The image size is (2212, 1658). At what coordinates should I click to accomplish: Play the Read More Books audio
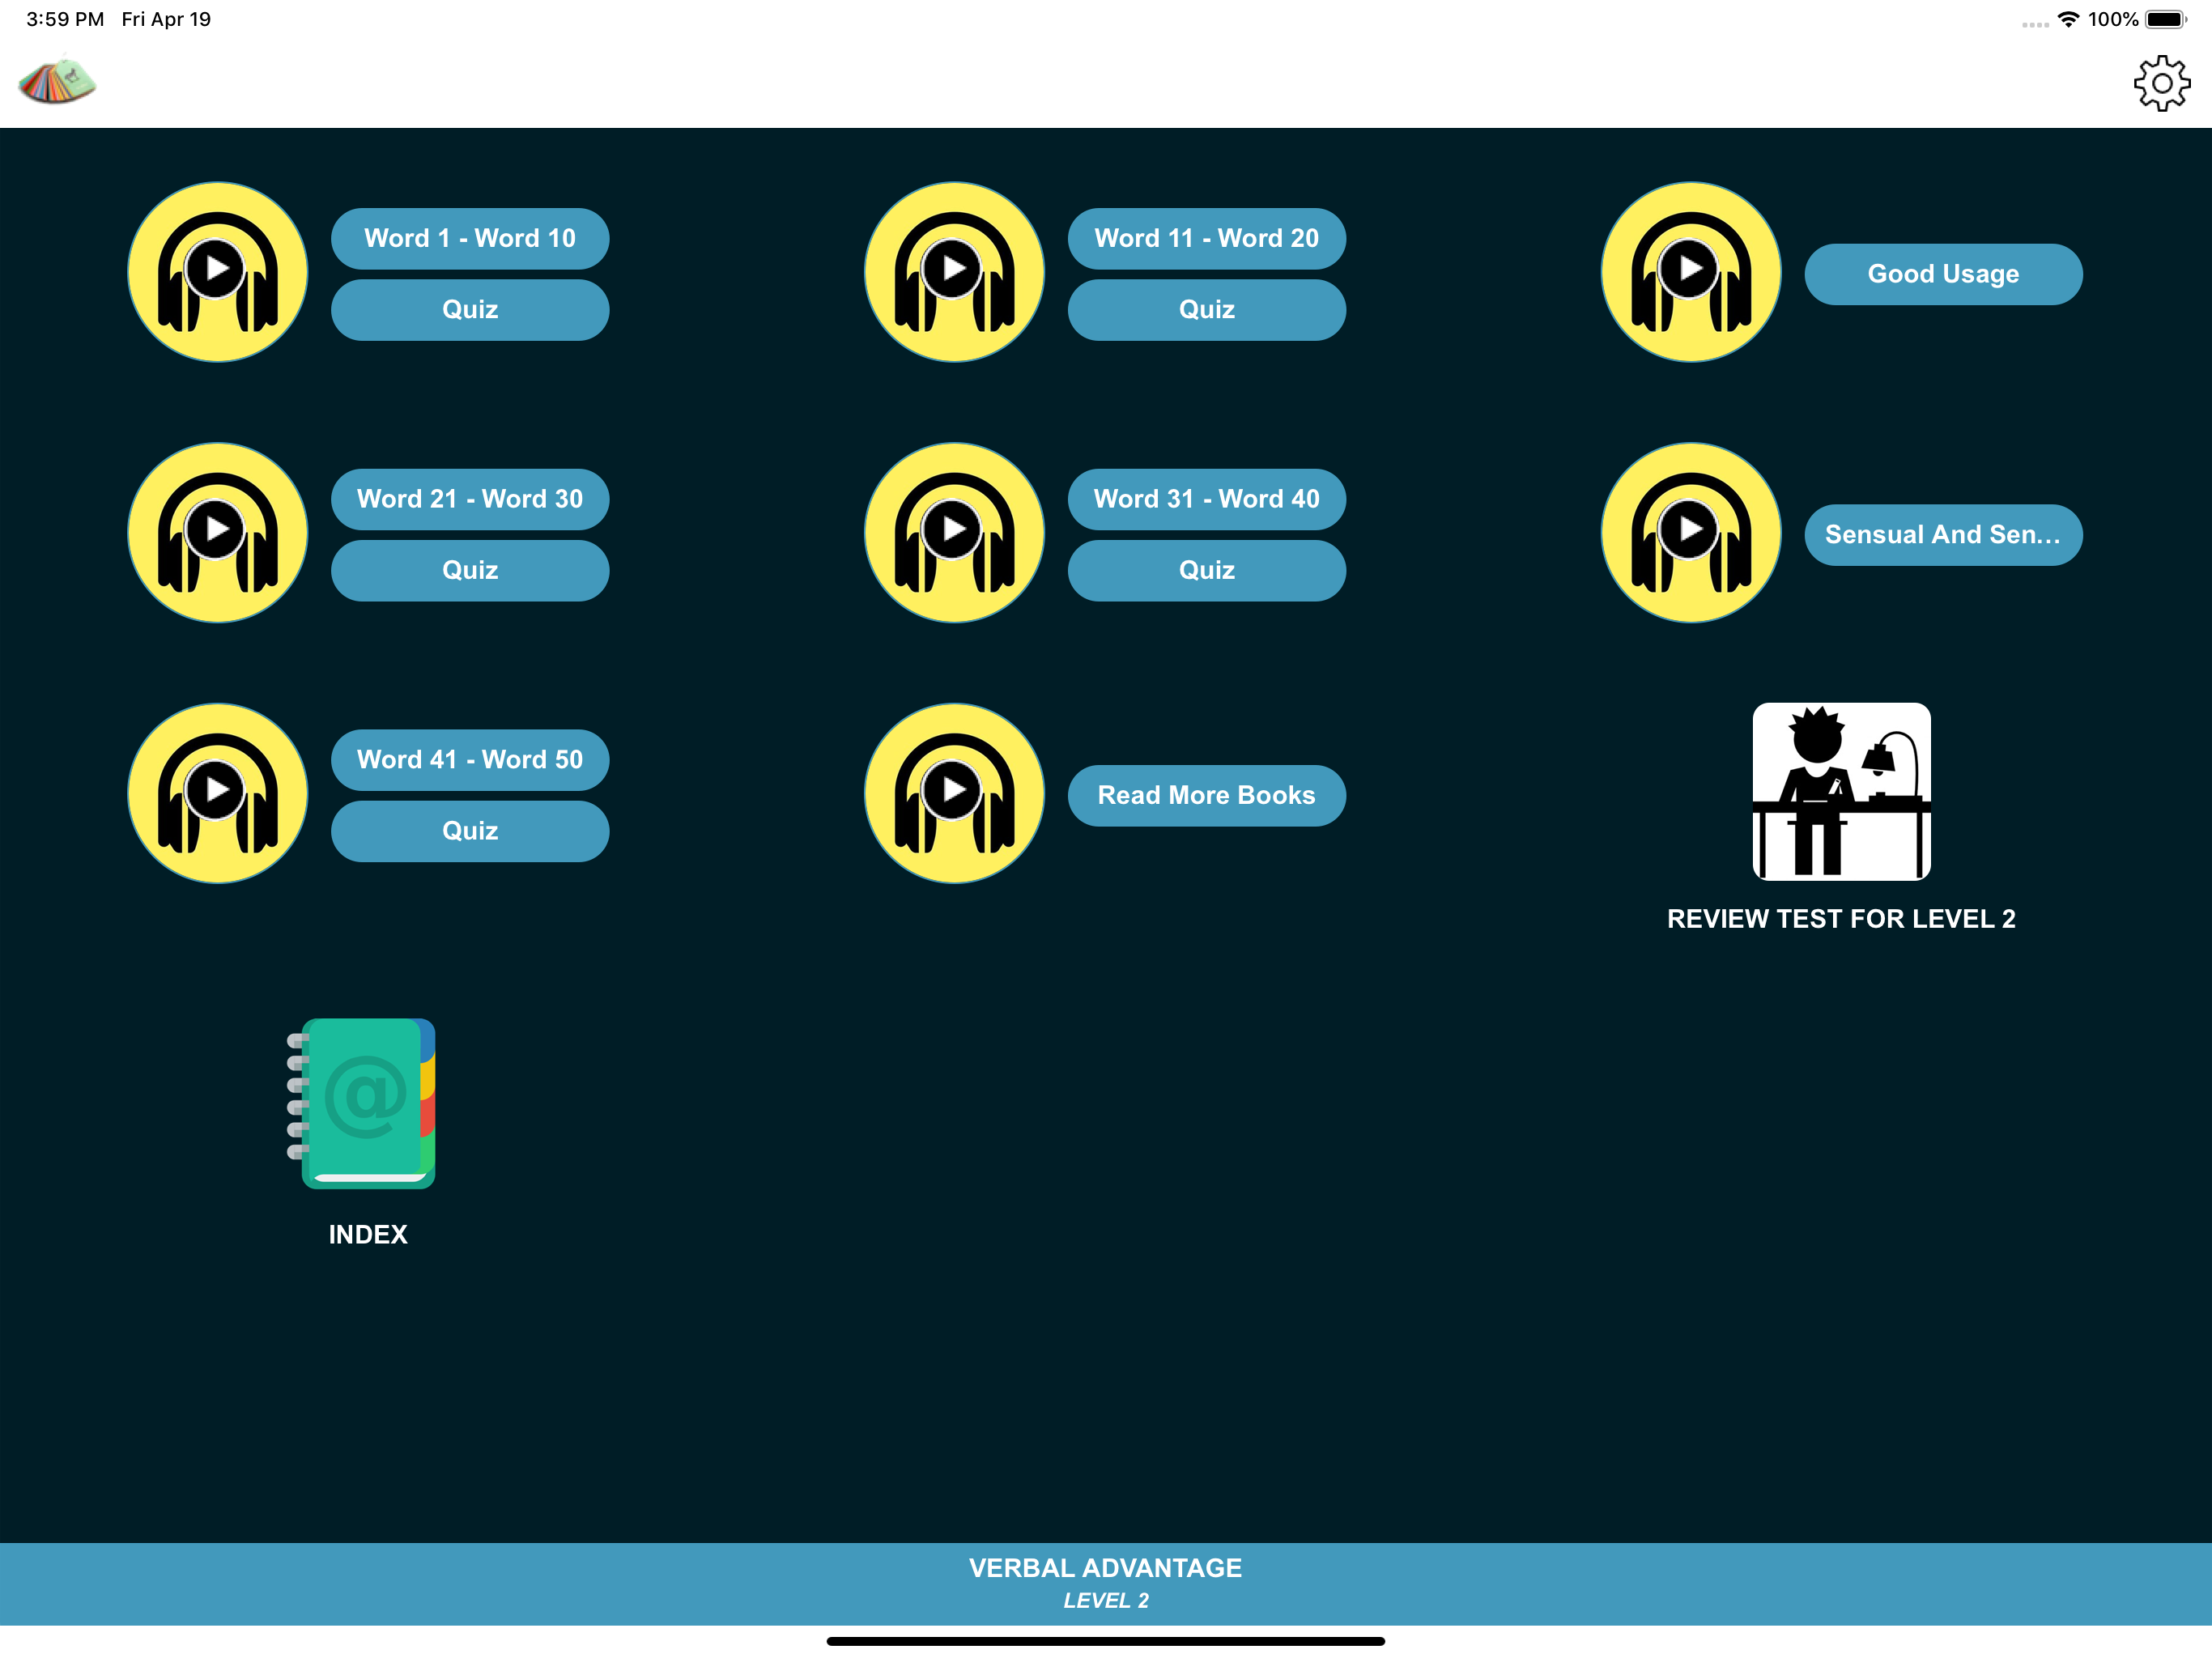coord(954,794)
